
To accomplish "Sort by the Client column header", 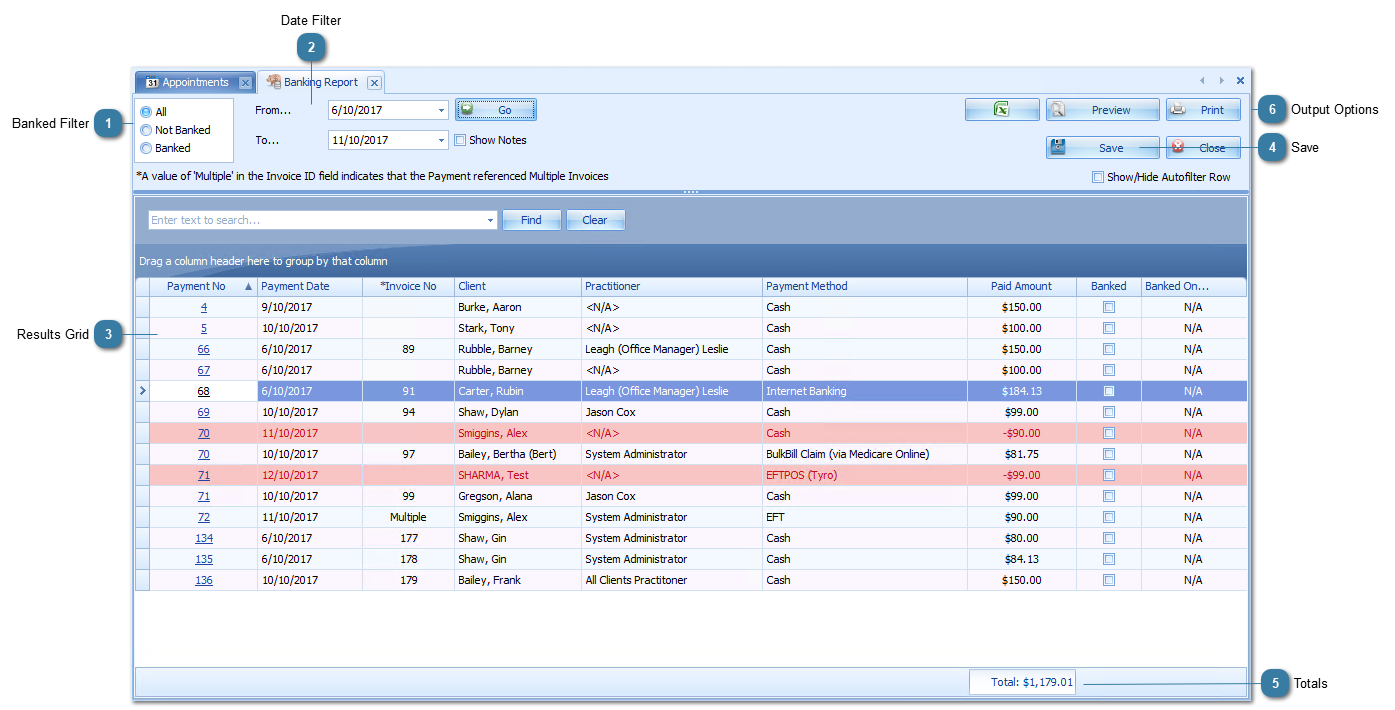I will tap(518, 286).
